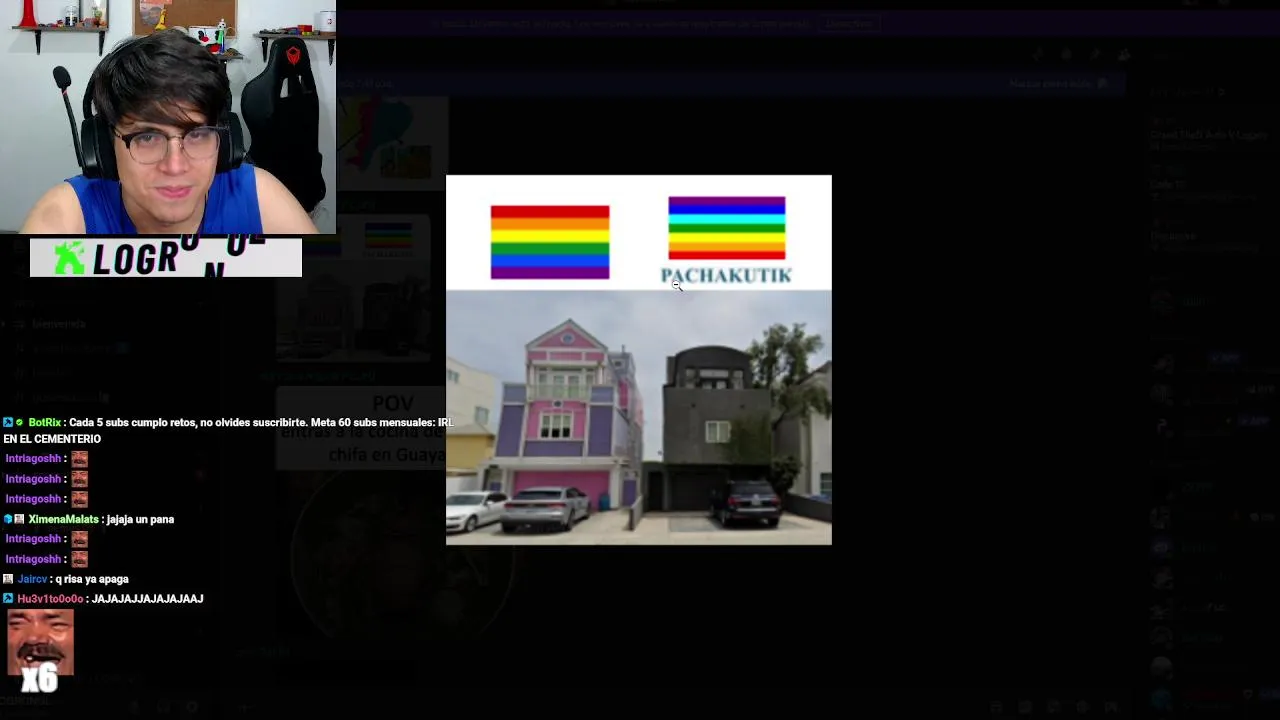Click the laughing man x6 emote combo
This screenshot has width=1280, height=720.
40,651
